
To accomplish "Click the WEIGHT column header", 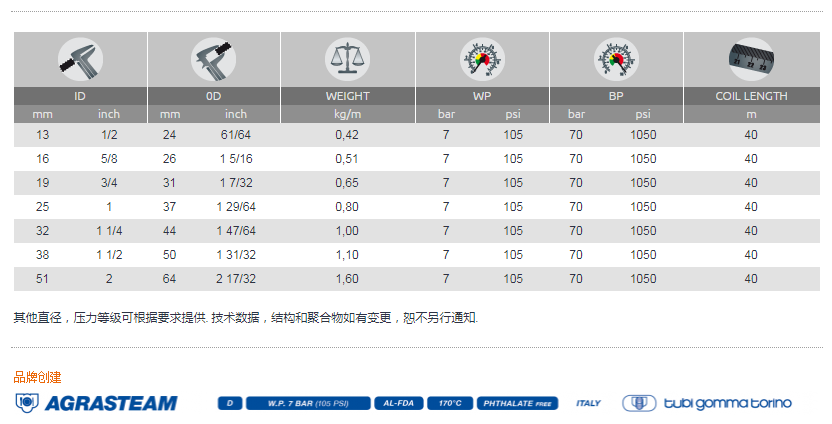I will (x=347, y=96).
